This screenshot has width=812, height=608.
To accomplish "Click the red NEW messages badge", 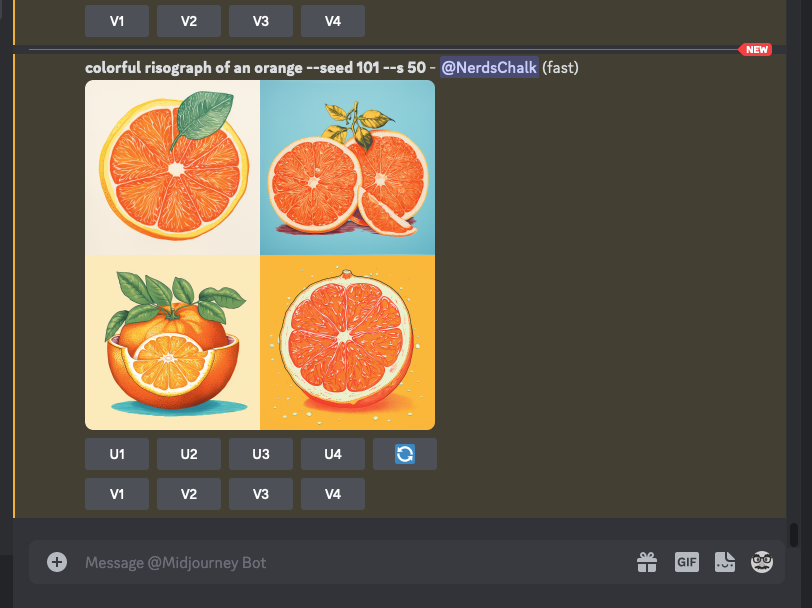I will pos(756,50).
